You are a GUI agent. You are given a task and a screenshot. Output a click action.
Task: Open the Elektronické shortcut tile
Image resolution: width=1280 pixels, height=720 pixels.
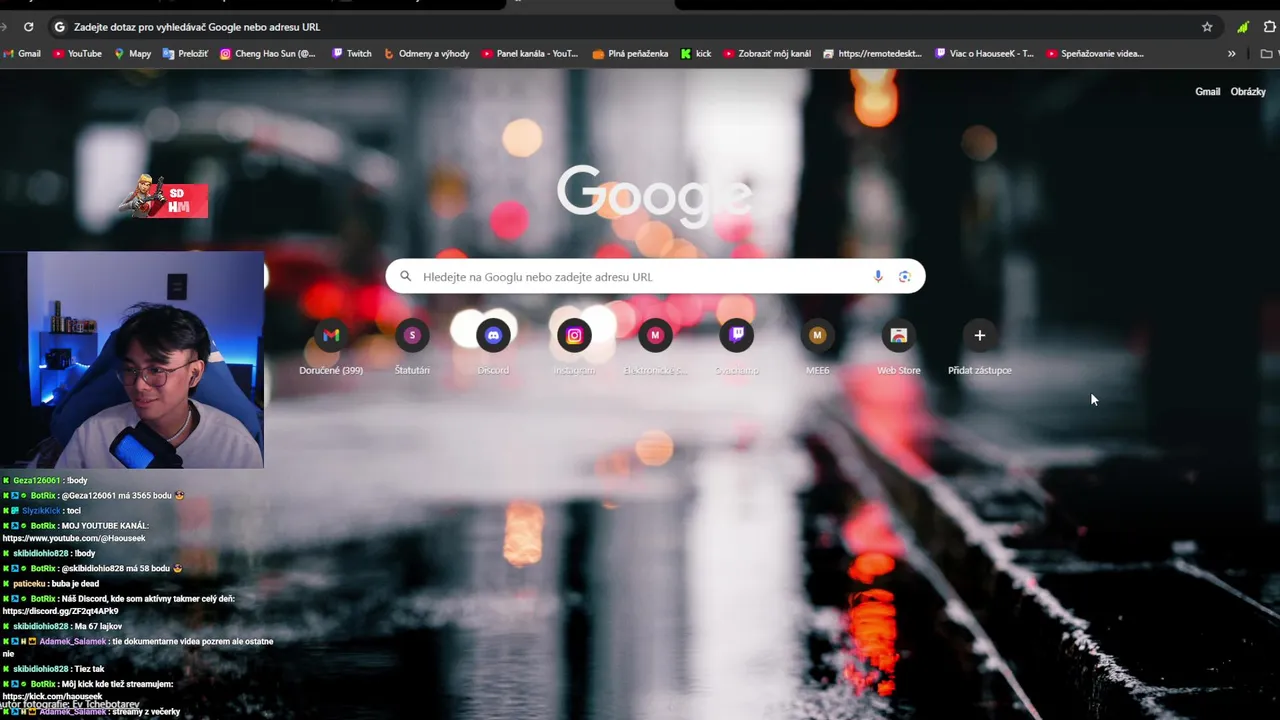(x=655, y=346)
